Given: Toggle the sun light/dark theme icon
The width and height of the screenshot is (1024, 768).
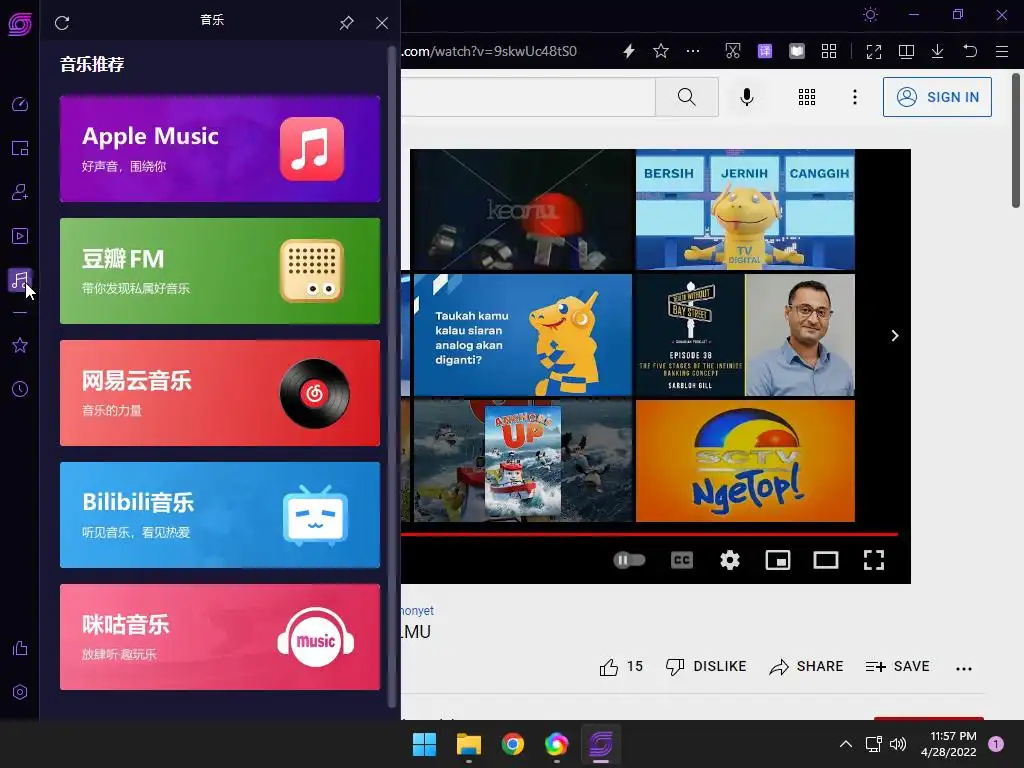Looking at the screenshot, I should (870, 14).
